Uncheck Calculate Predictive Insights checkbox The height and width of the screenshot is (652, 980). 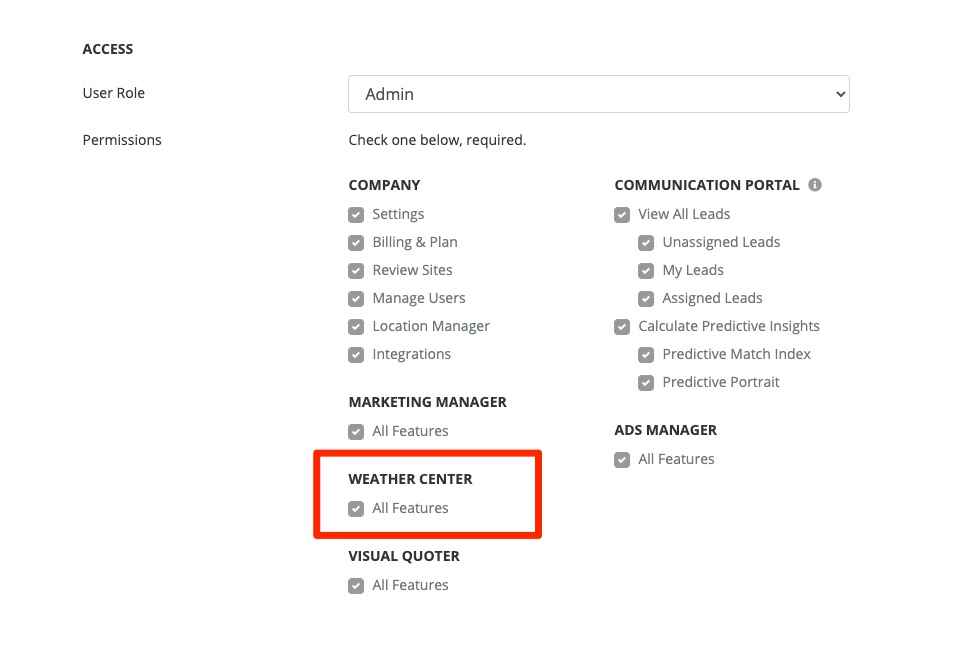[x=622, y=326]
